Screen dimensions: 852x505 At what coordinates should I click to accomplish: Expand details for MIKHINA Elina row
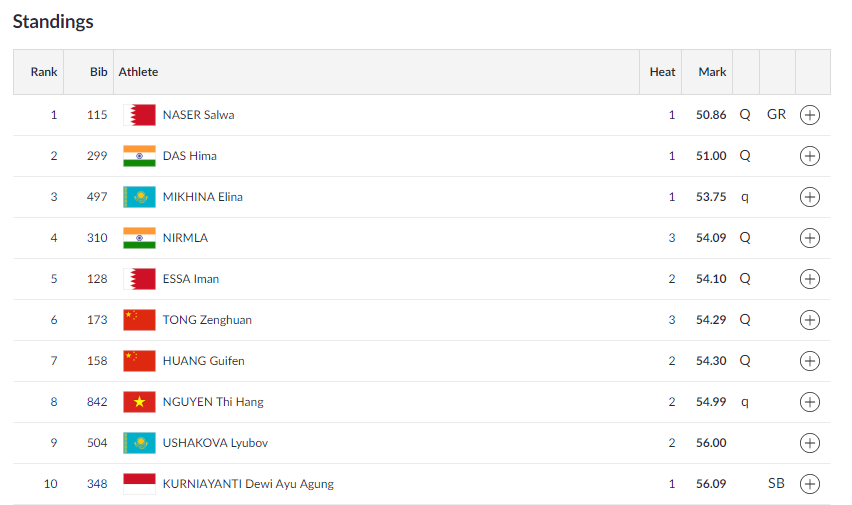point(810,197)
